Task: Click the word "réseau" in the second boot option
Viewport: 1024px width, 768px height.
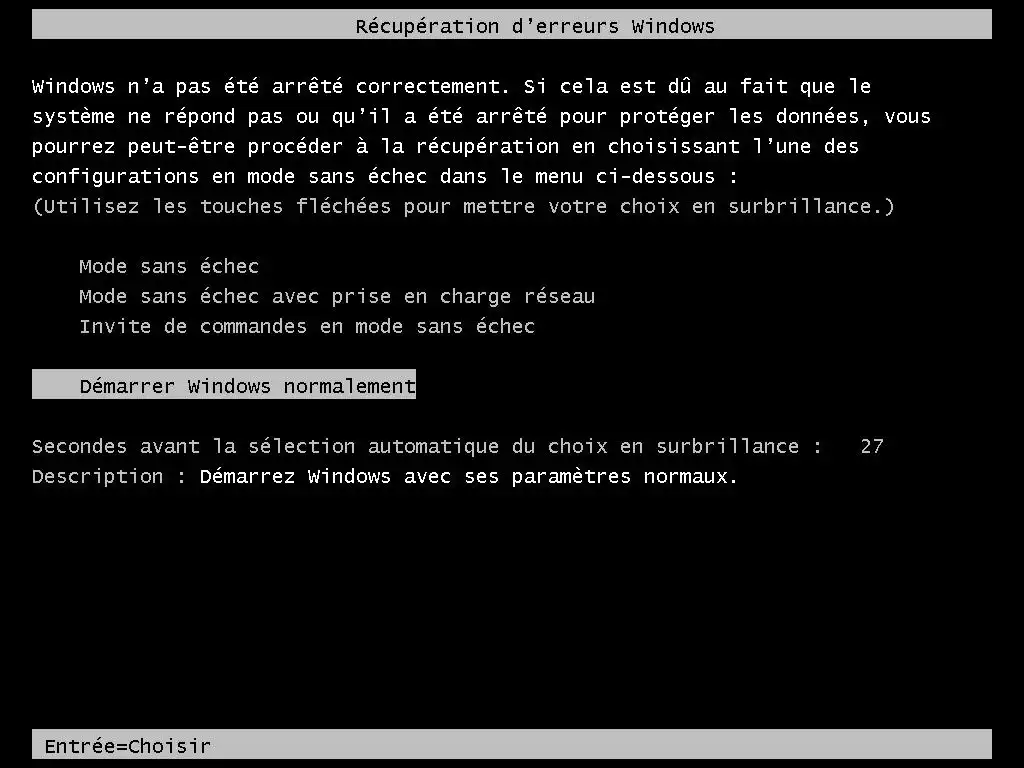Action: click(x=560, y=296)
